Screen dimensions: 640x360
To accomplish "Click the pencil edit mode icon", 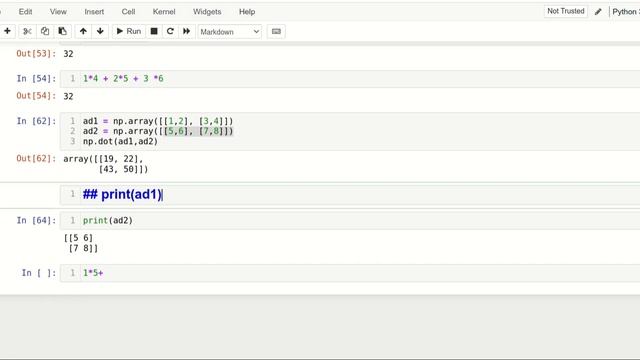I will [598, 12].
